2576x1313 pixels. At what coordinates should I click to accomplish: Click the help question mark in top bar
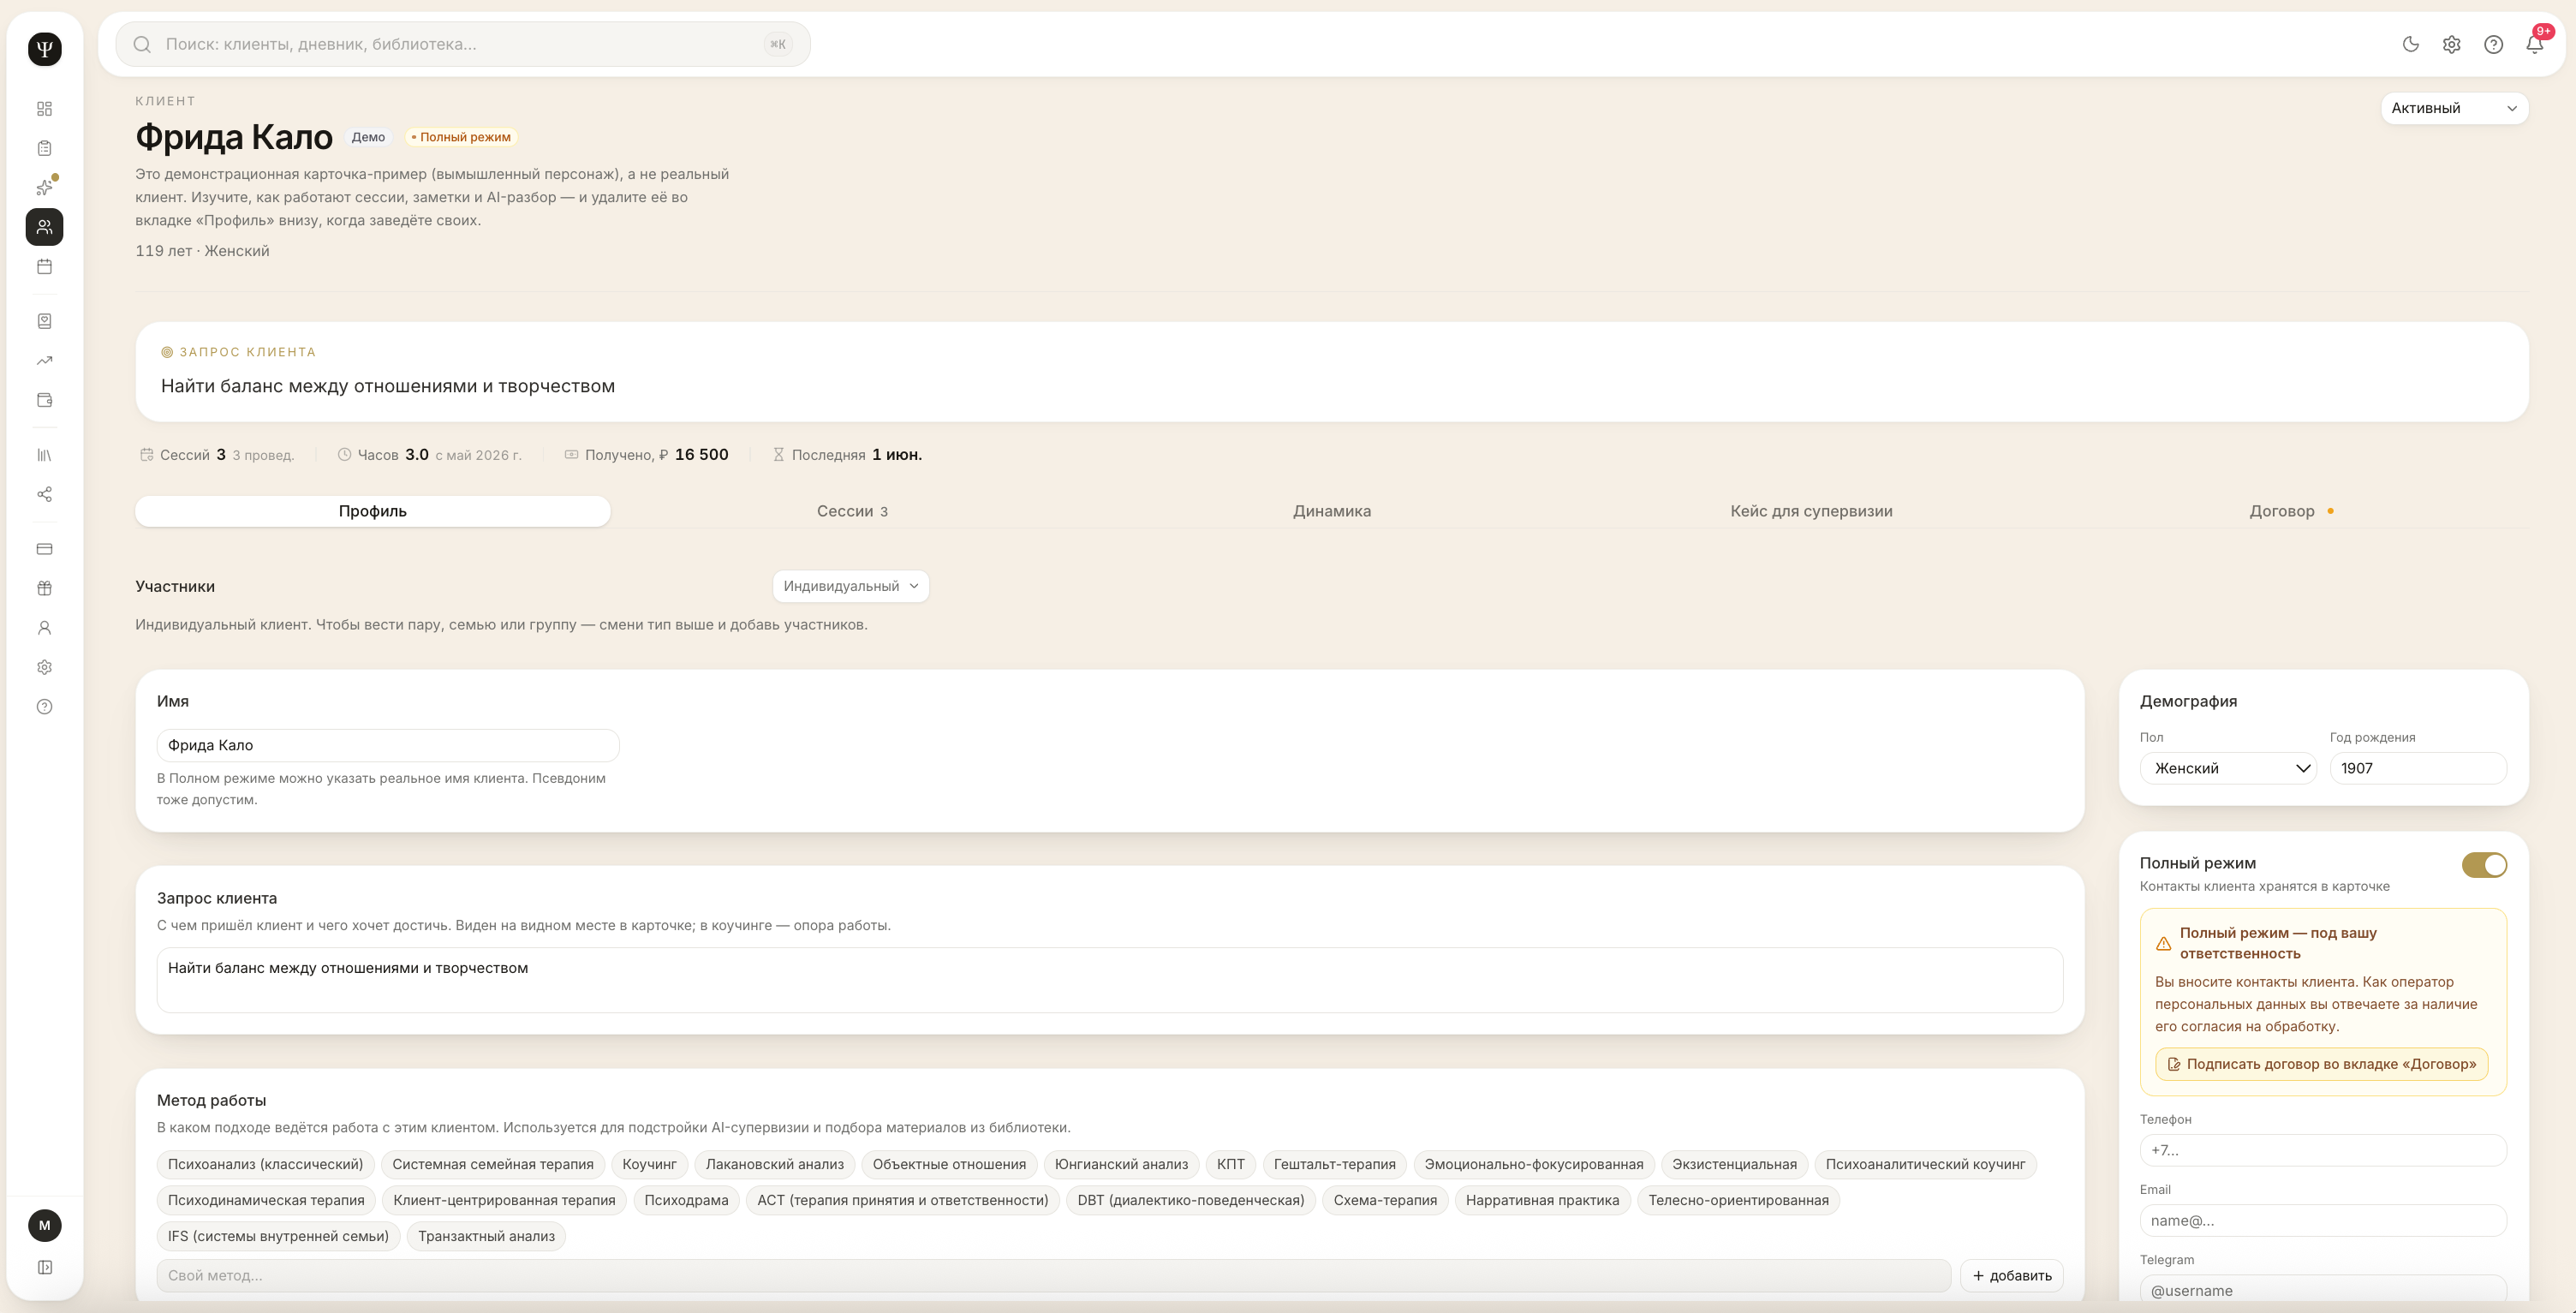[x=2493, y=44]
